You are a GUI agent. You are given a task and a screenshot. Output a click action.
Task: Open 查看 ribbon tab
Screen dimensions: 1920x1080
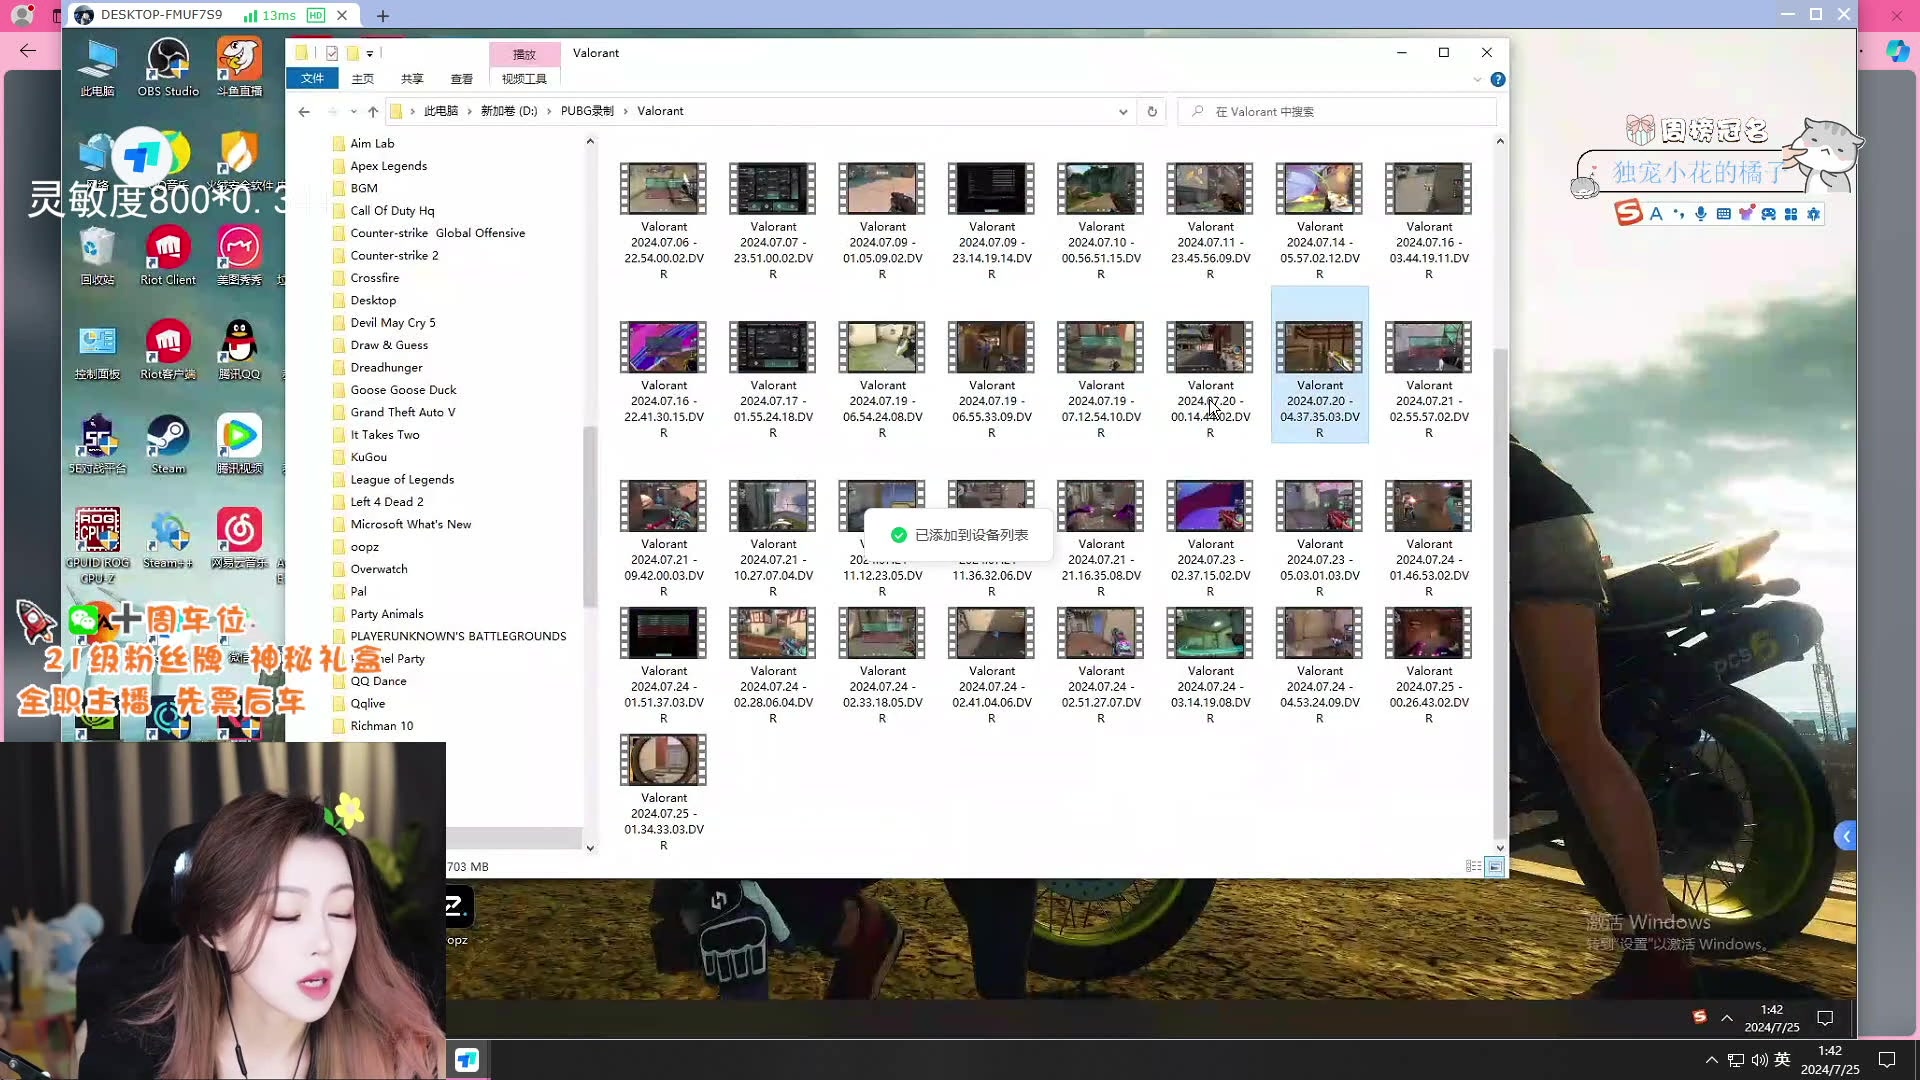(x=461, y=78)
